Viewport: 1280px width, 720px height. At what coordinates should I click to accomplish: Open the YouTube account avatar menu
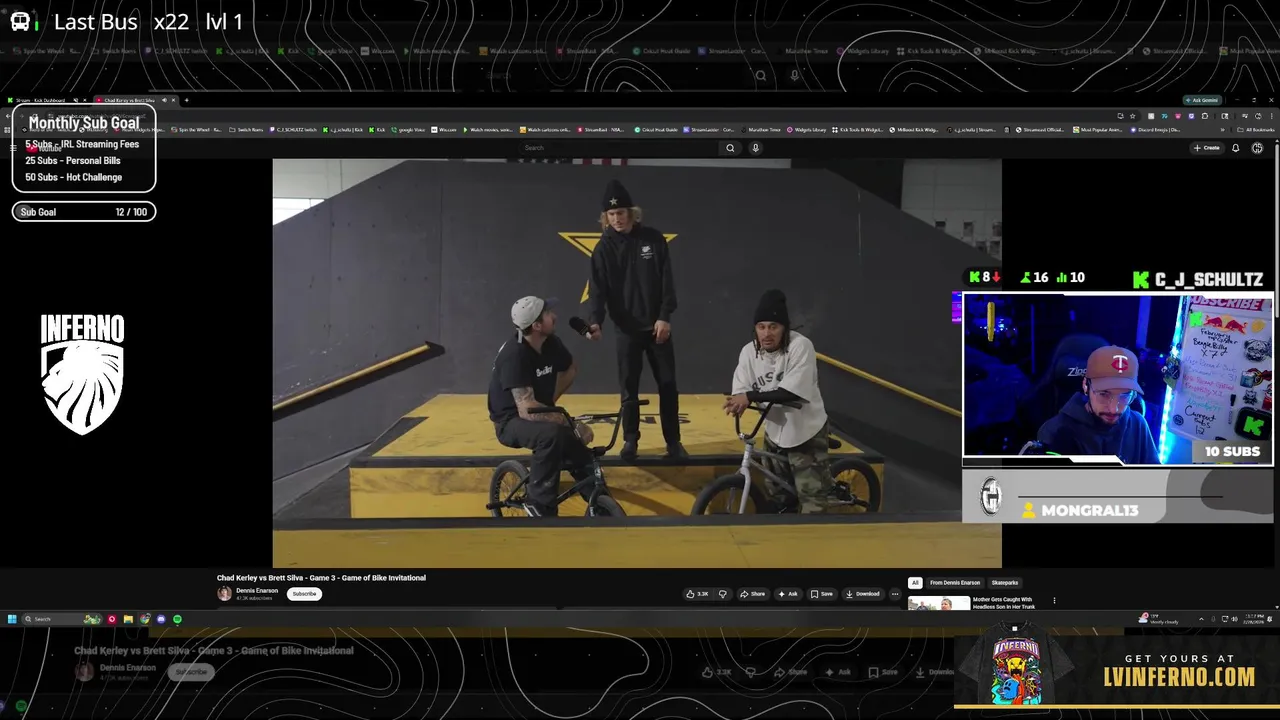pyautogui.click(x=1257, y=148)
